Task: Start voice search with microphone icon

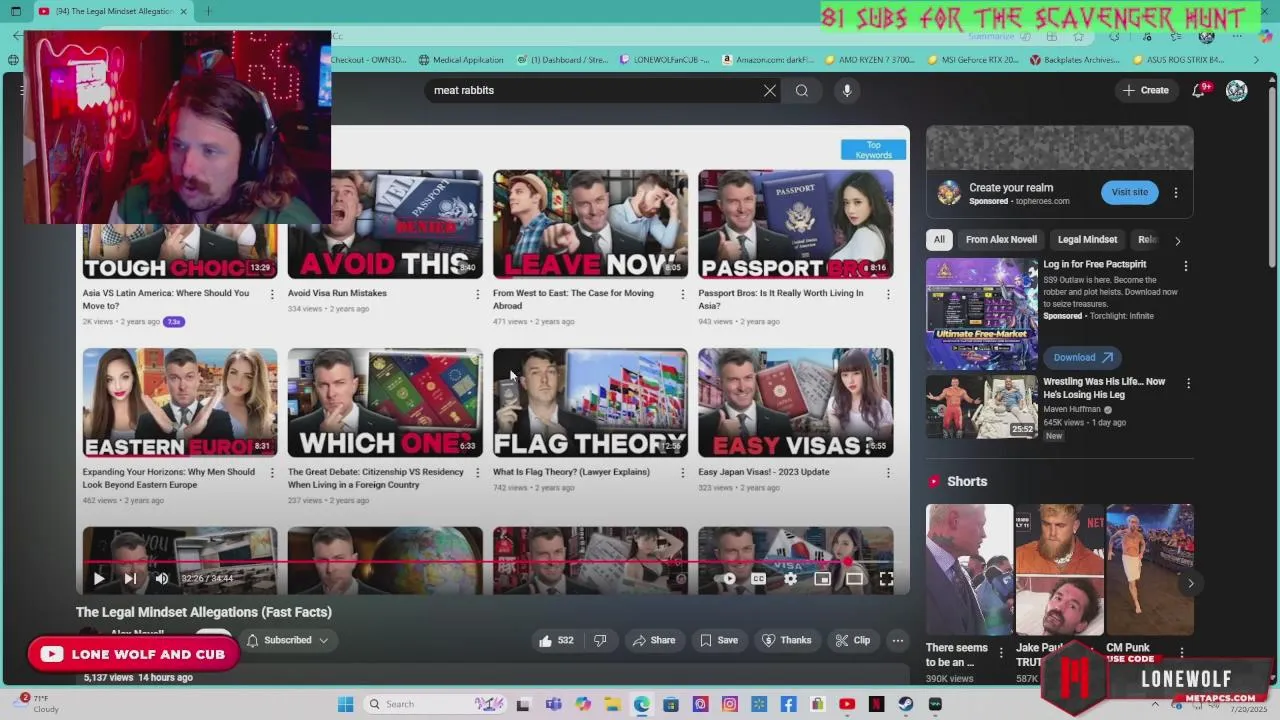Action: click(847, 90)
